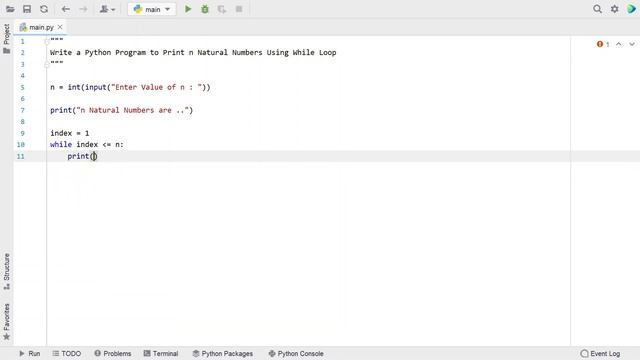The width and height of the screenshot is (640, 360).
Task: Collapse docstring fold marker at line 1
Action: pyautogui.click(x=47, y=42)
